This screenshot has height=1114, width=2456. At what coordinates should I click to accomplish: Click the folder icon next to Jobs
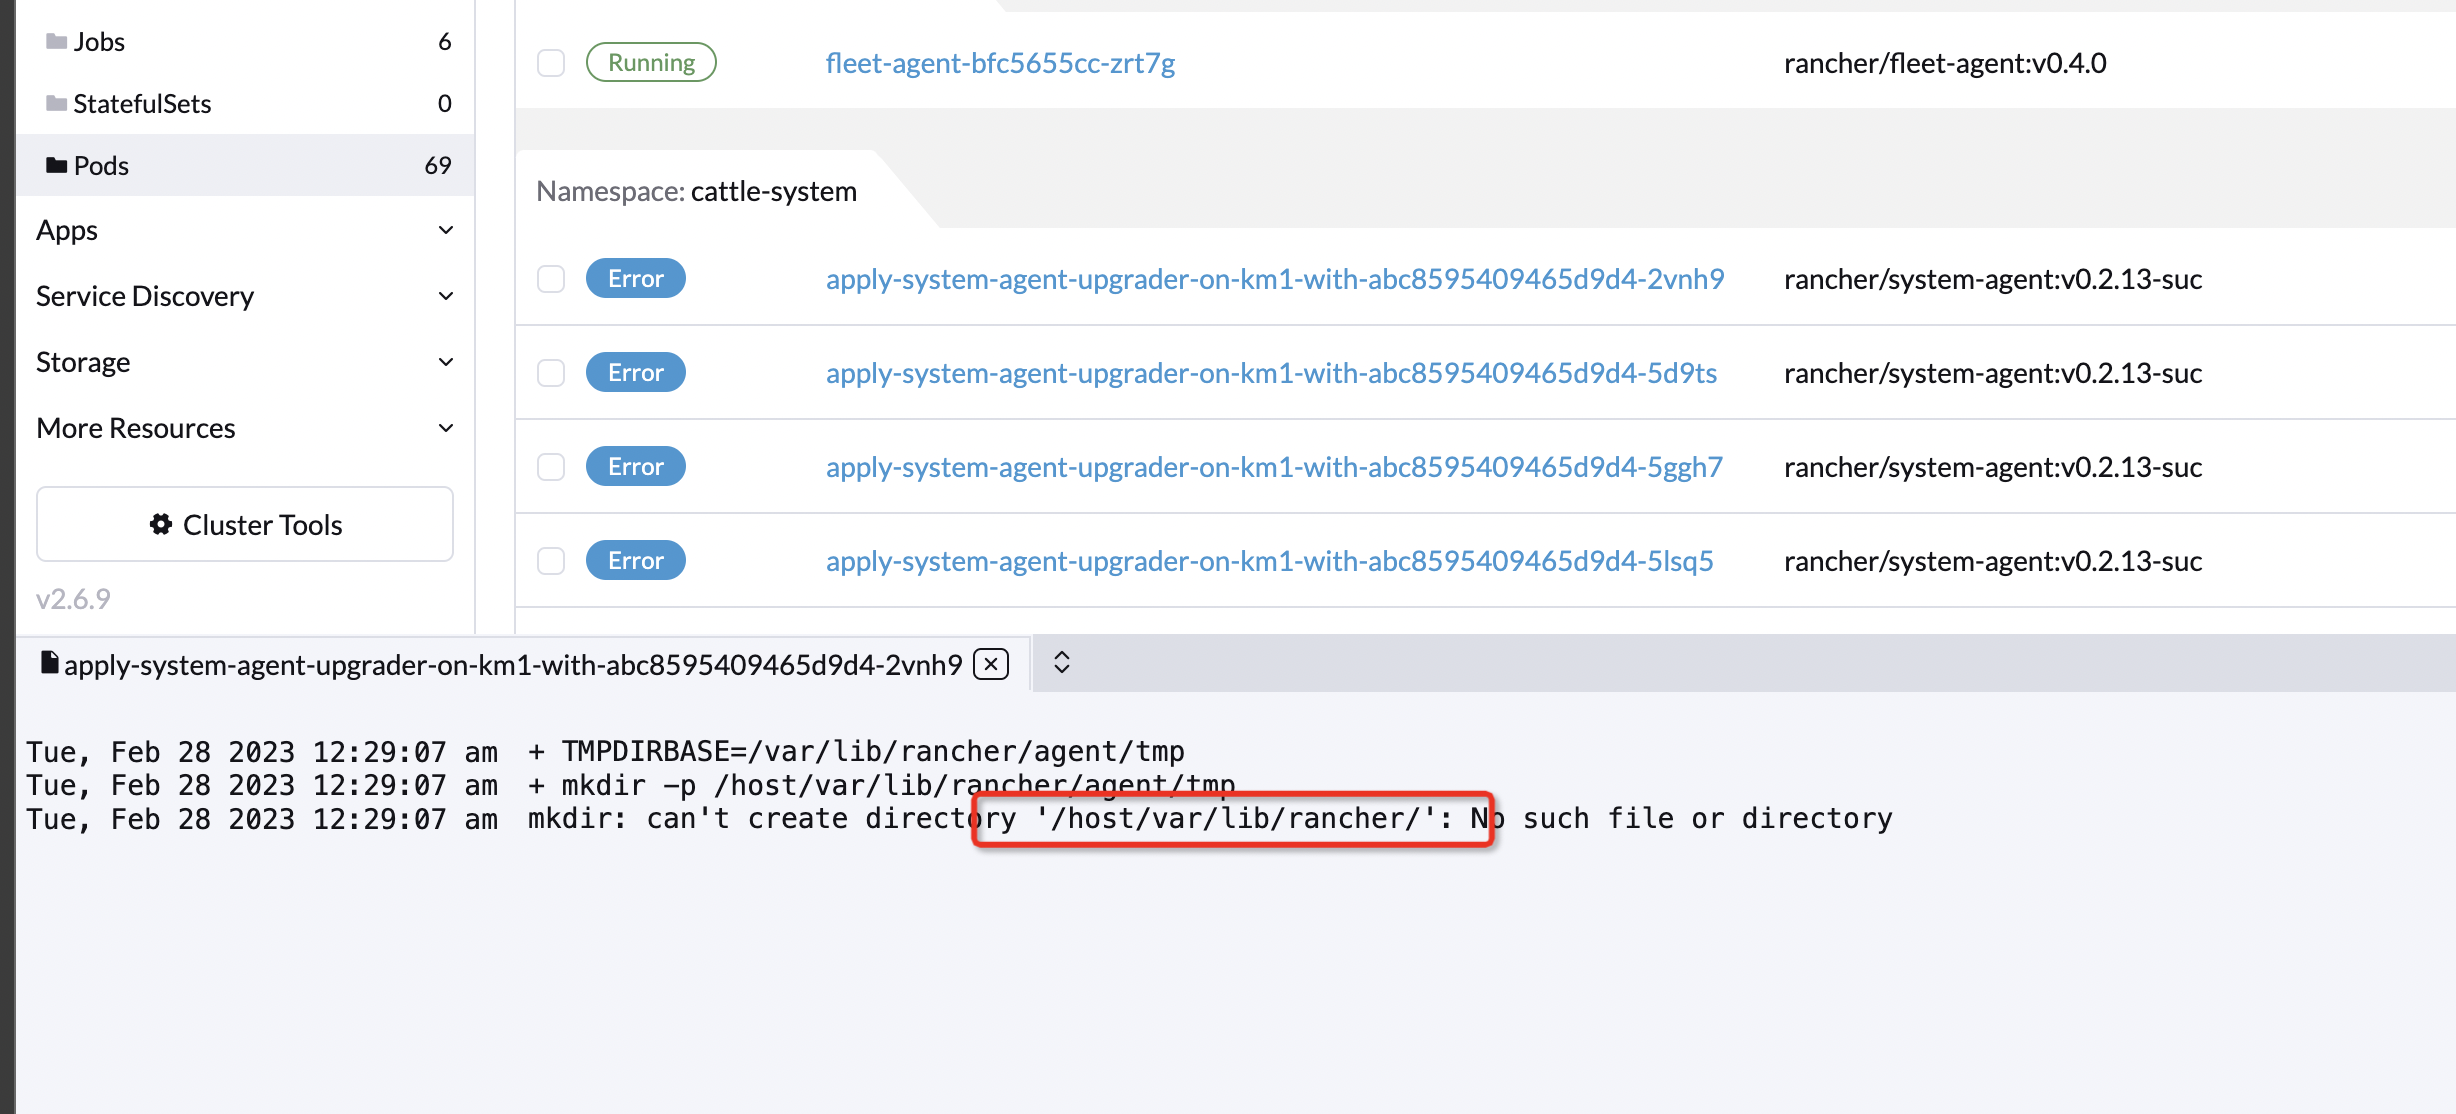coord(55,40)
